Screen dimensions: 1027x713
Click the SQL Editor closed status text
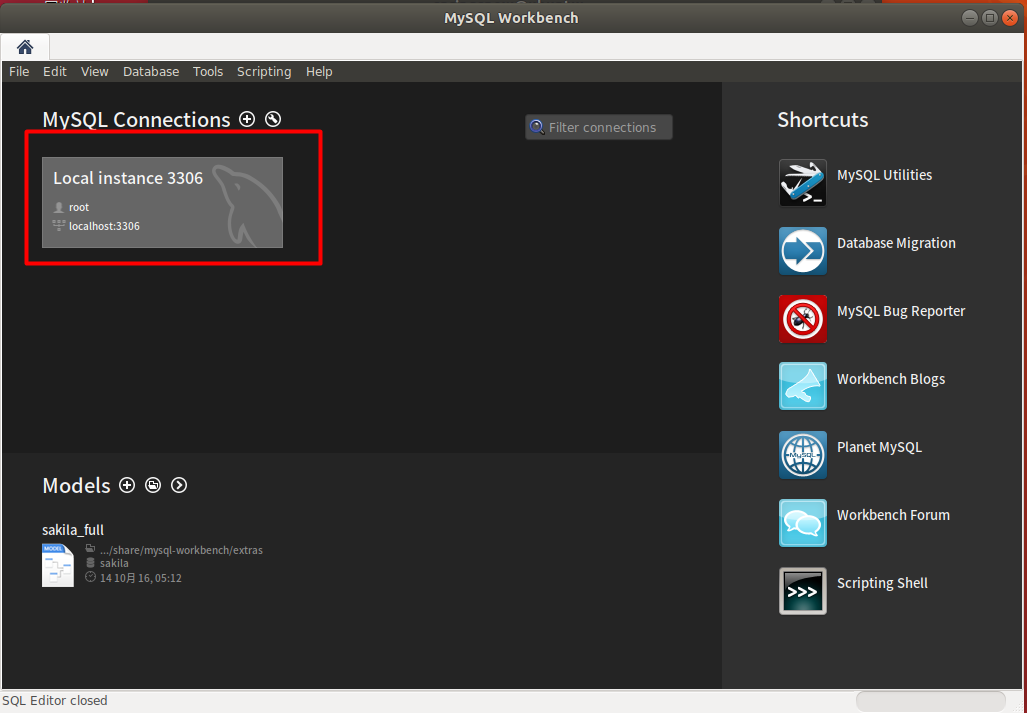click(x=55, y=701)
